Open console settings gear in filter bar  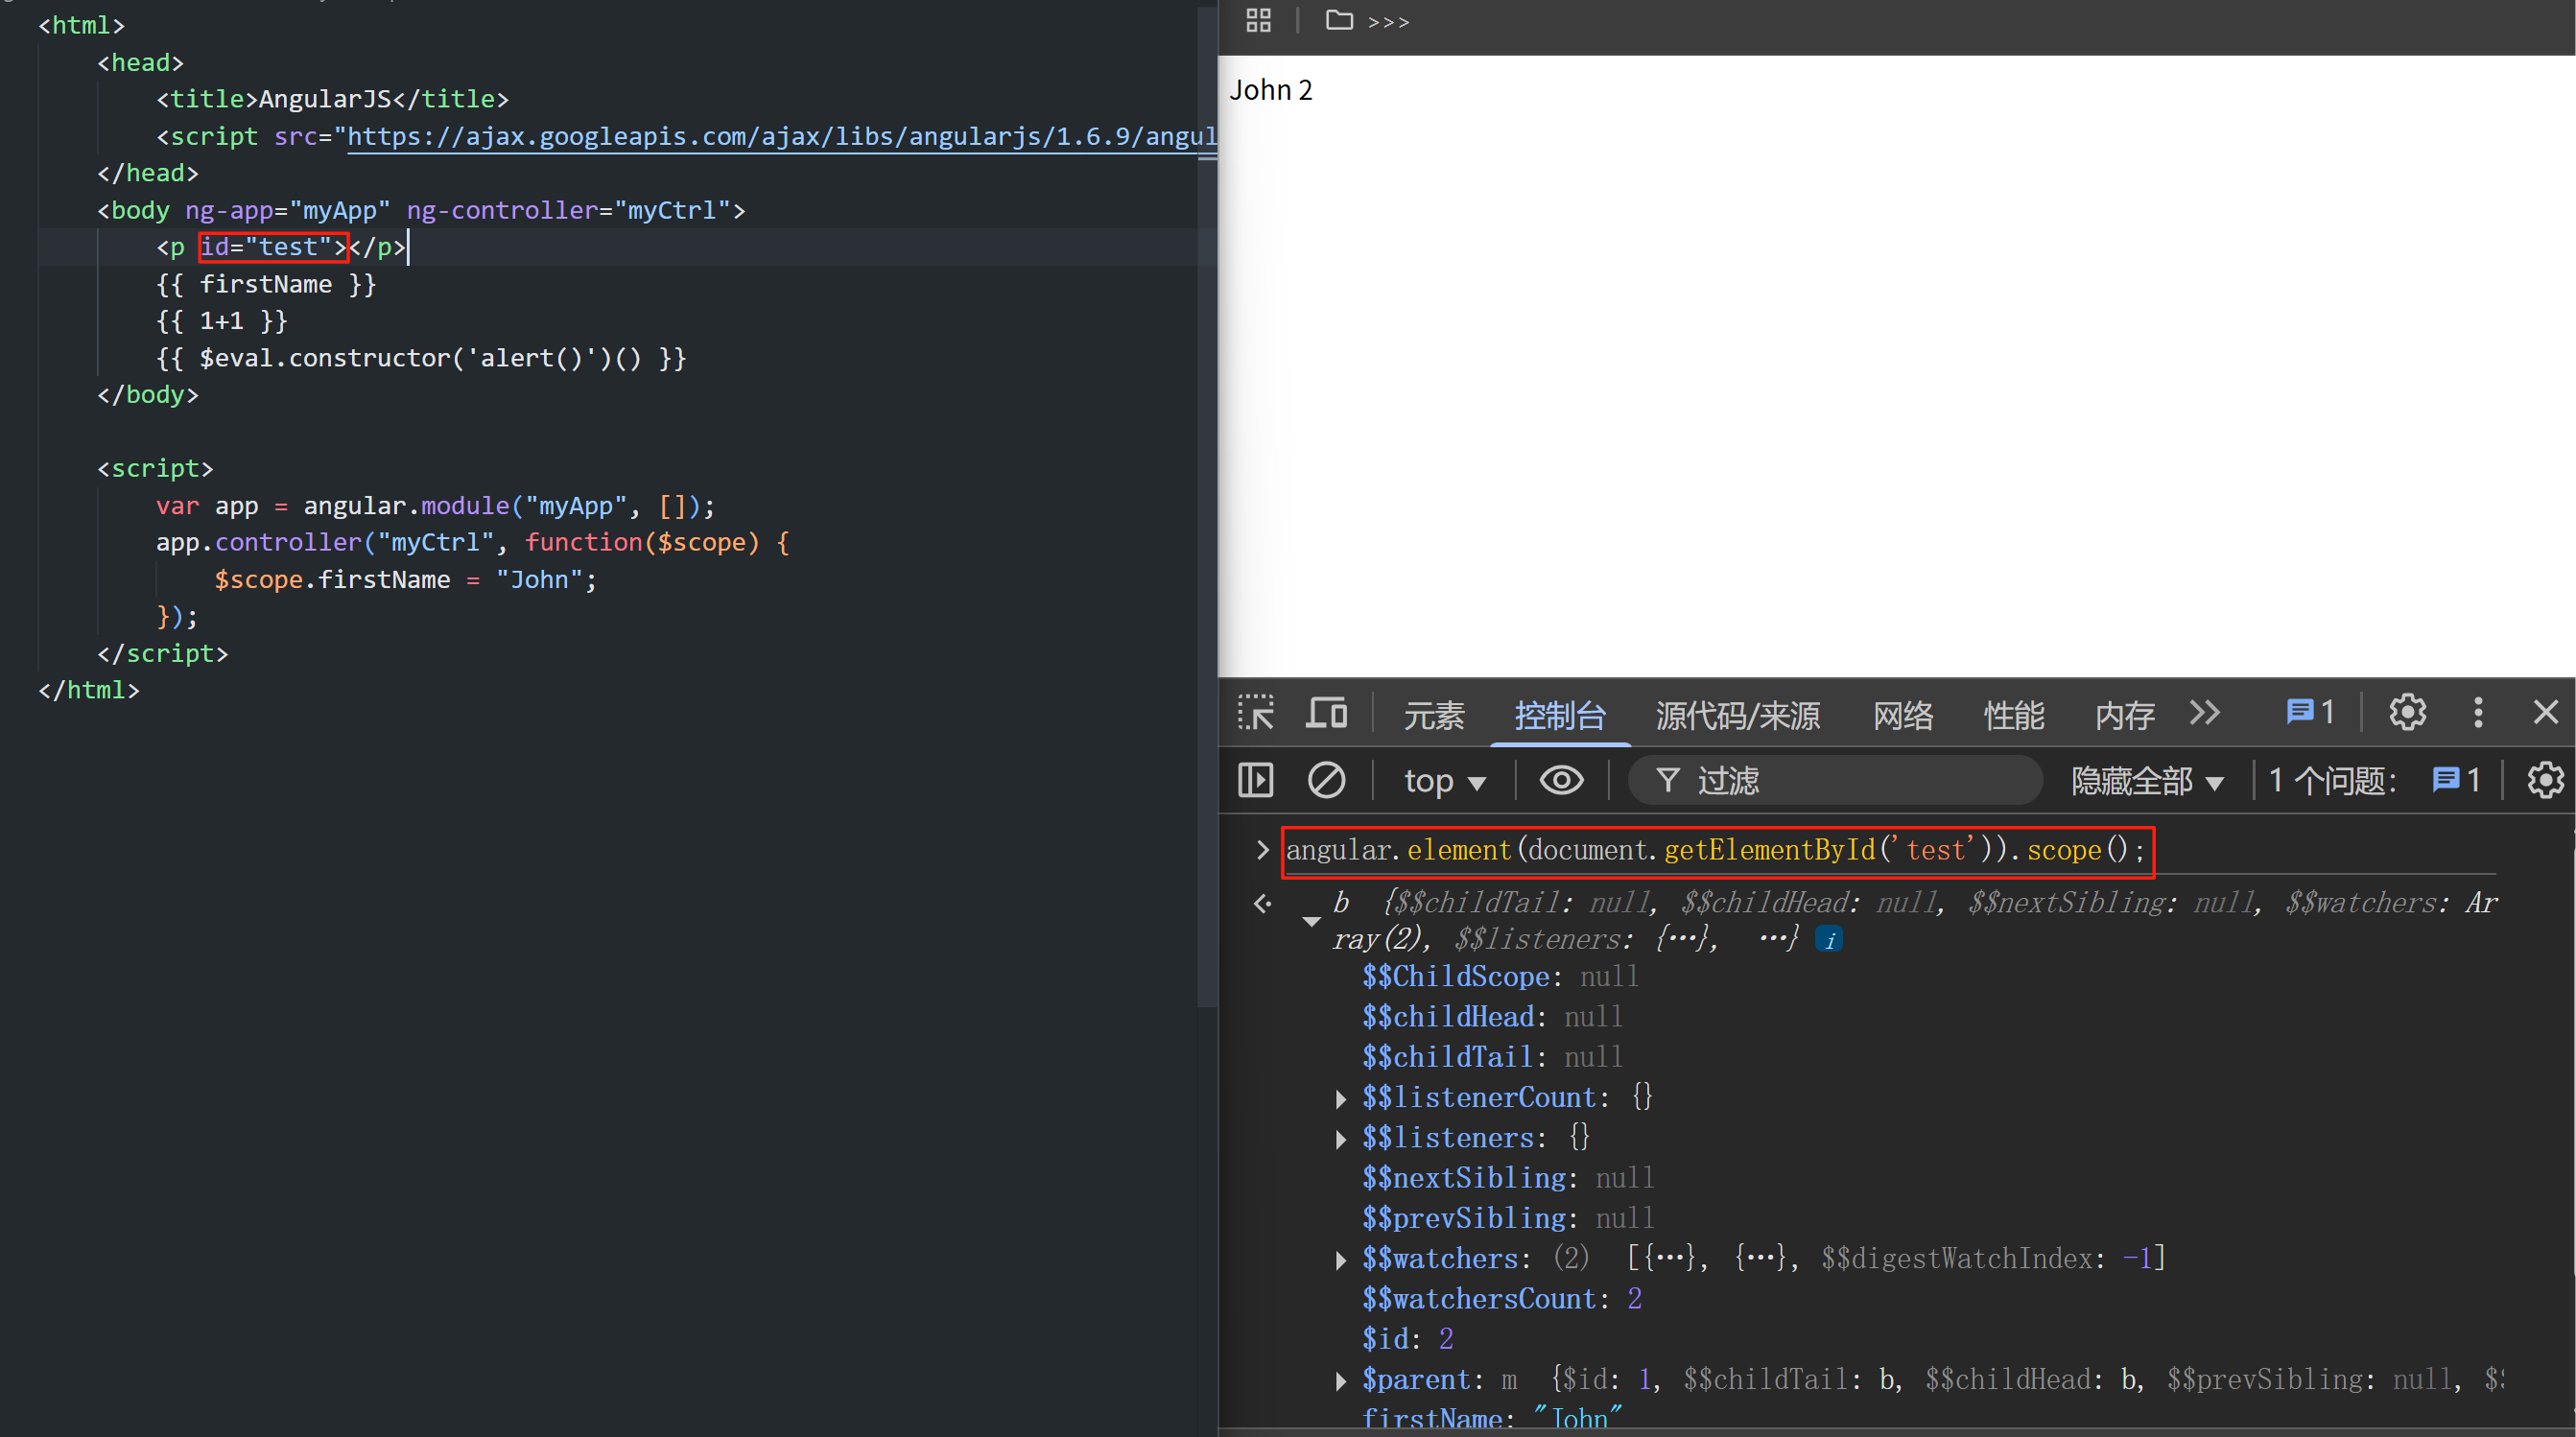point(2544,780)
